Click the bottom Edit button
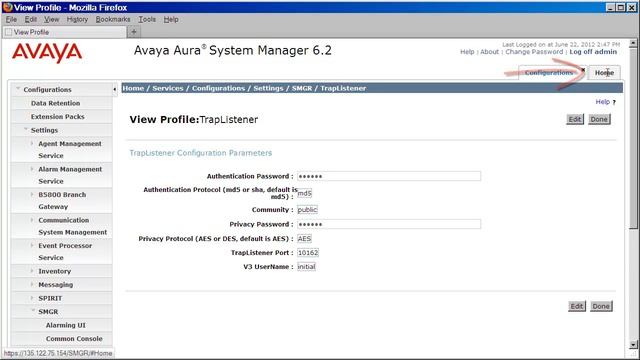Image resolution: width=640 pixels, height=360 pixels. point(576,306)
